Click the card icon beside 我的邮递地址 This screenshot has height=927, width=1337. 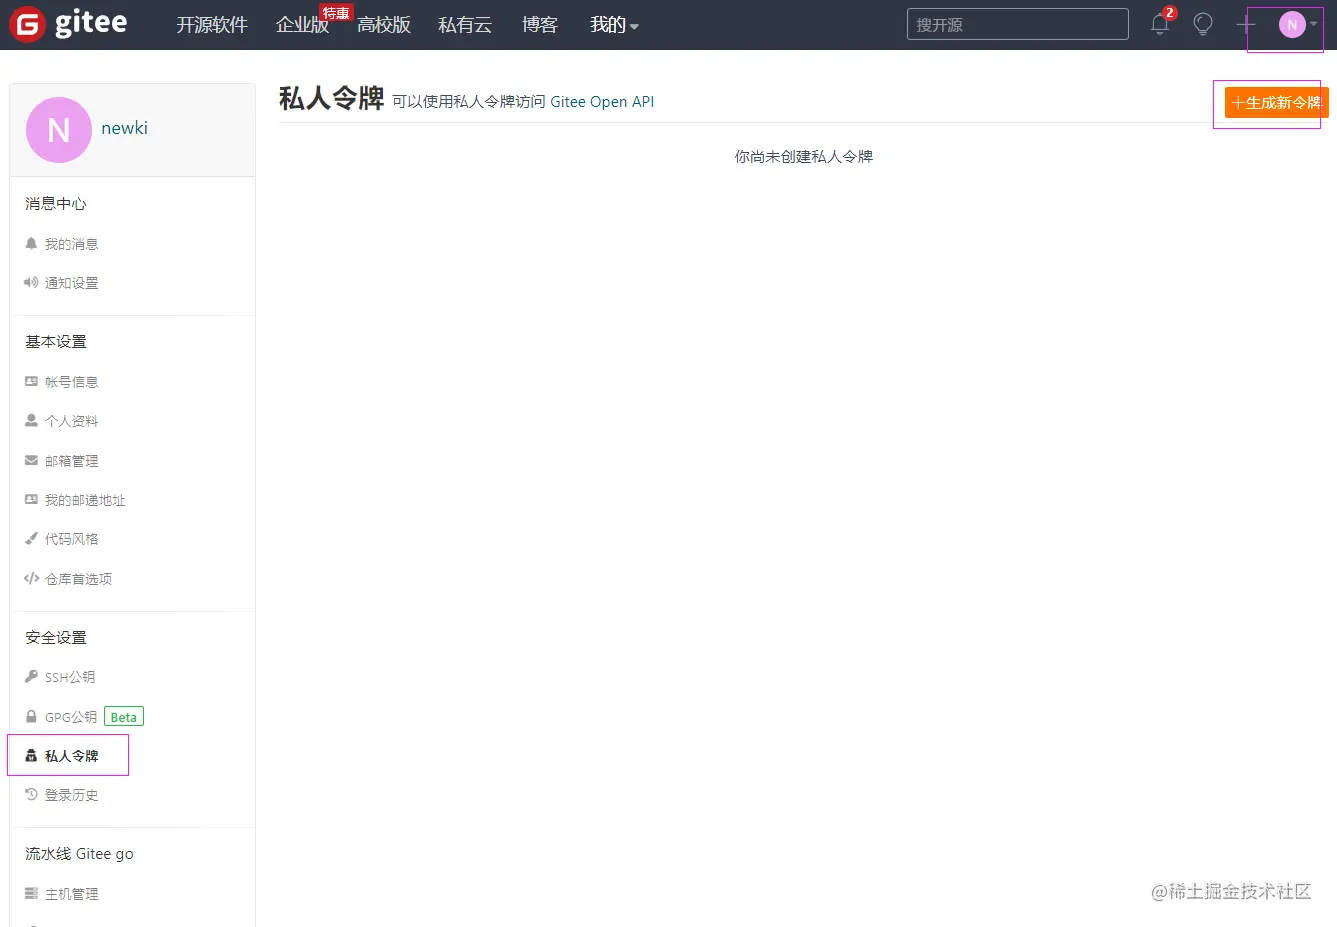[x=31, y=499]
